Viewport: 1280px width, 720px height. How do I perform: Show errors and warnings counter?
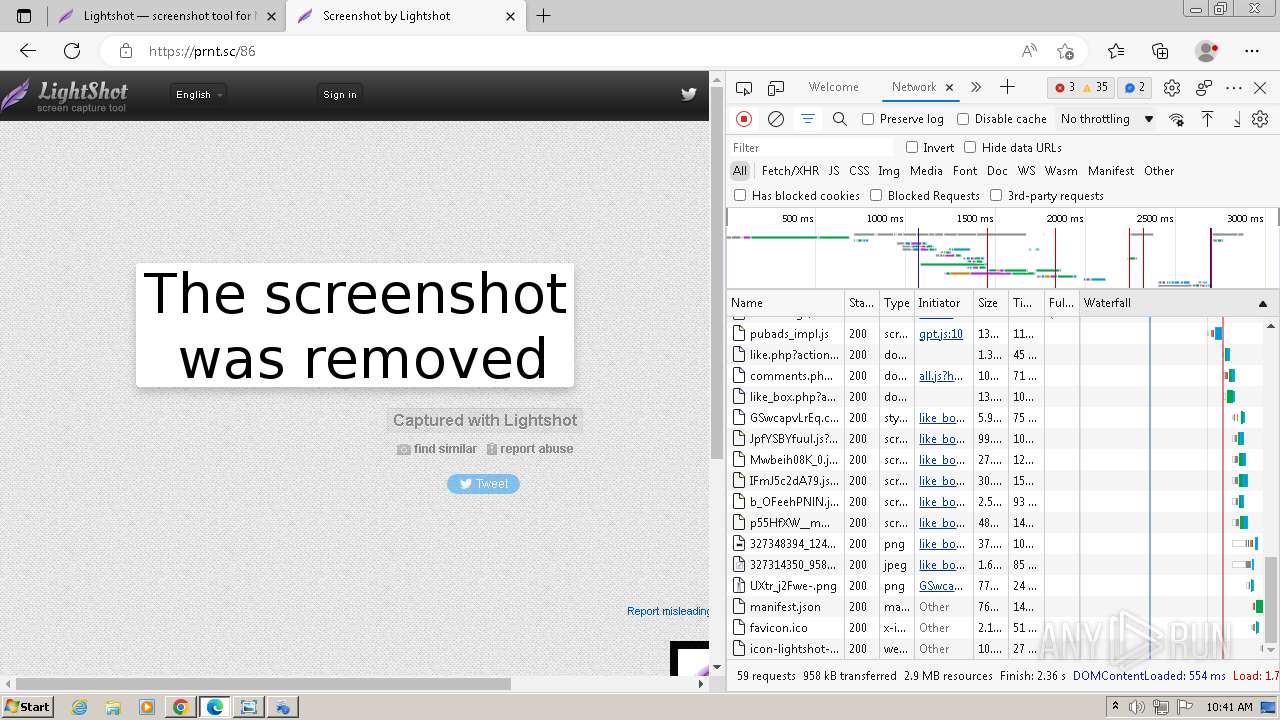tap(1081, 87)
